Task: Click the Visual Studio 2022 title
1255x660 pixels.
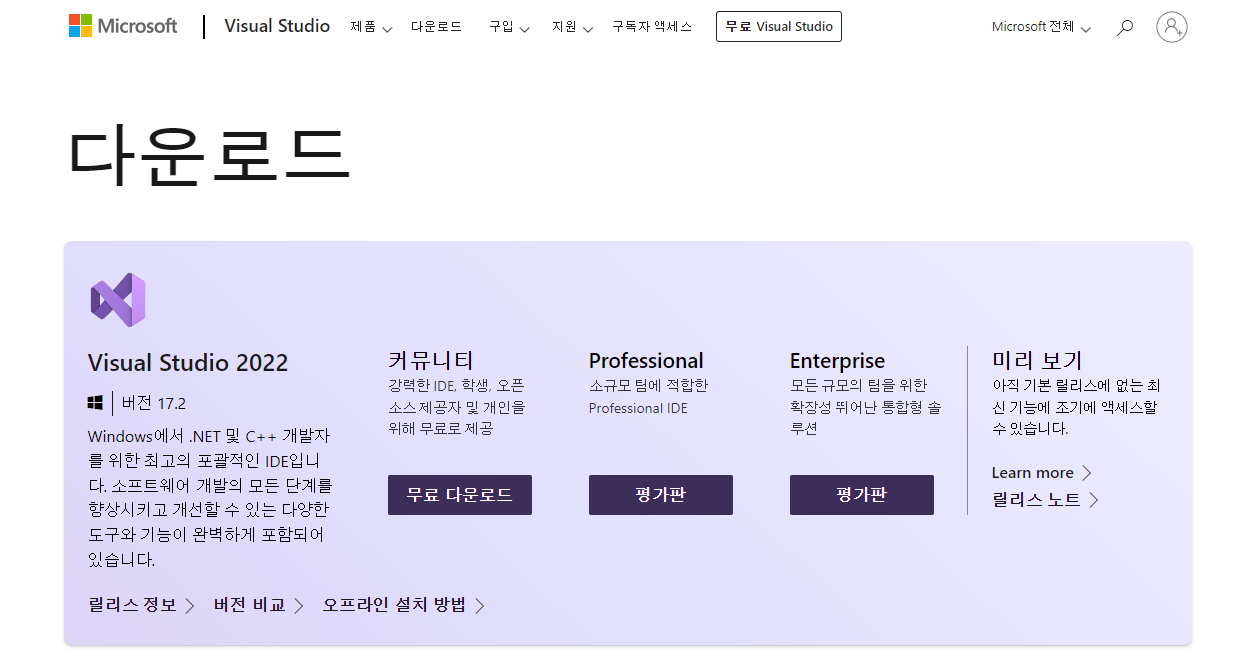Action: pyautogui.click(x=188, y=363)
